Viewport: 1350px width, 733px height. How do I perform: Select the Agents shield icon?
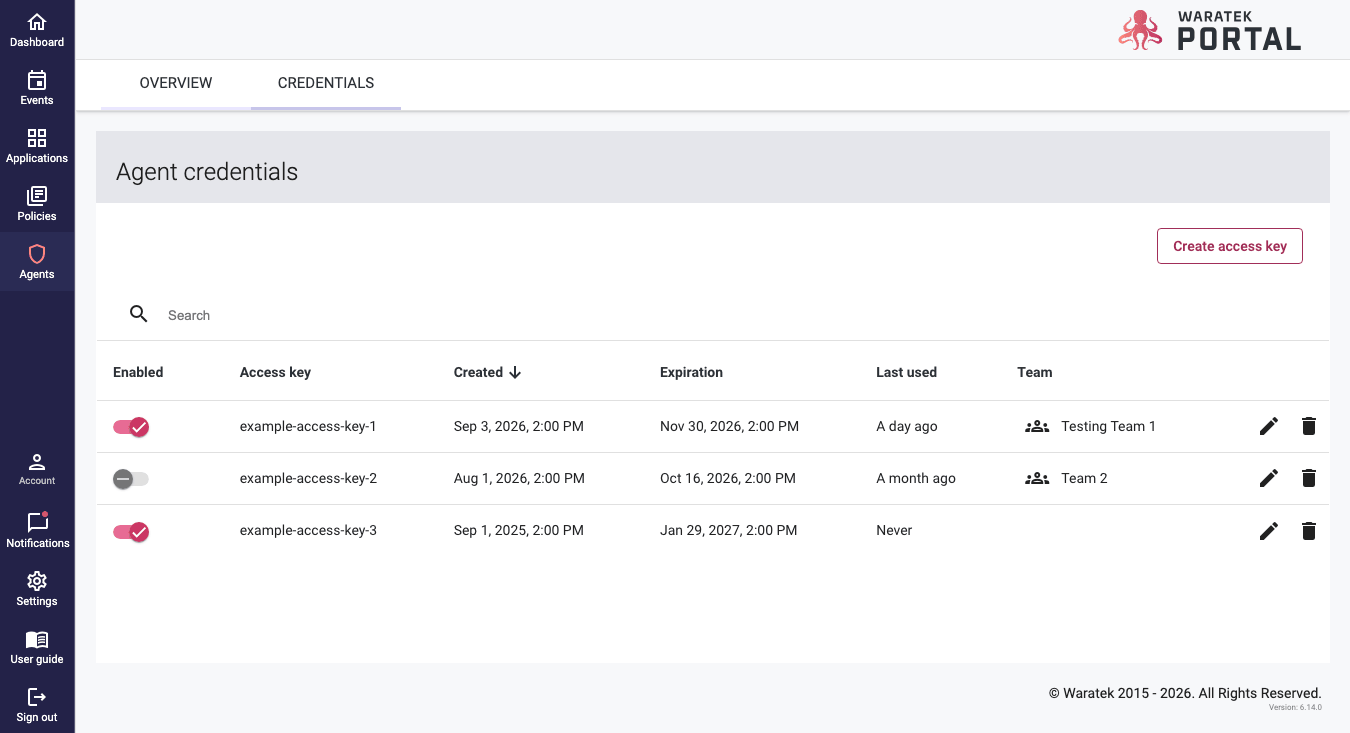[x=37, y=254]
